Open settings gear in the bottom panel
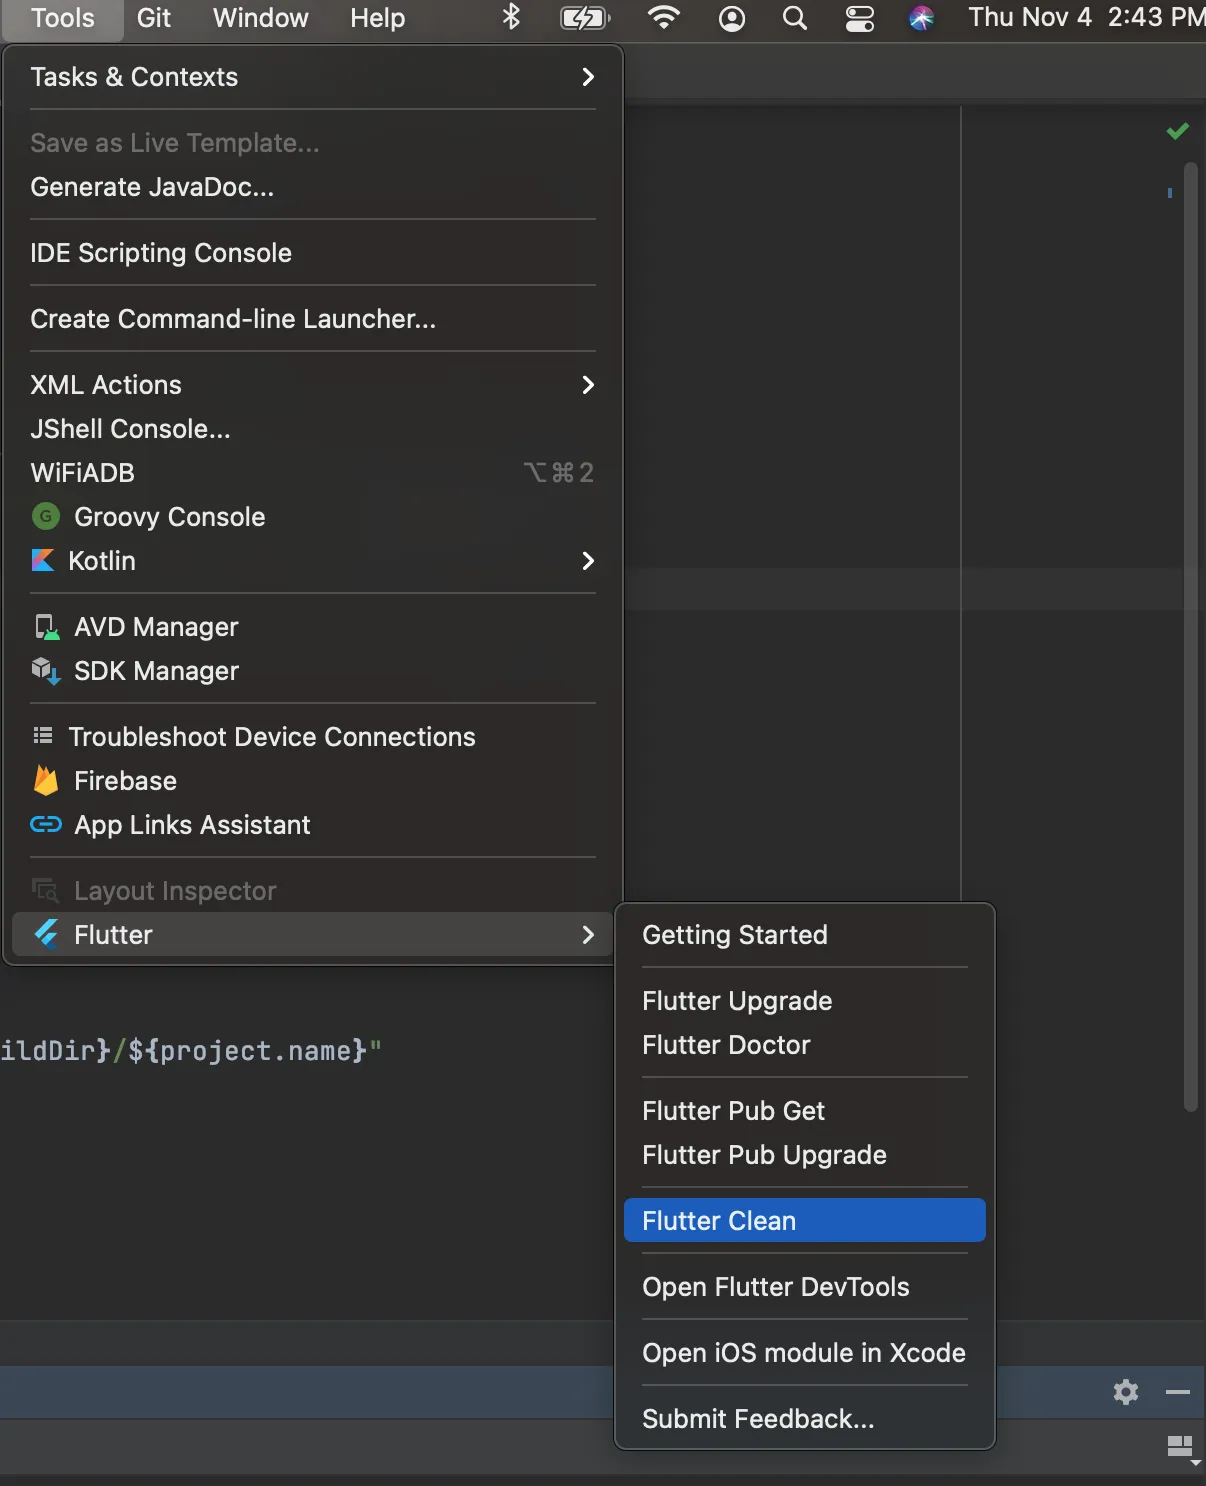 click(1126, 1392)
